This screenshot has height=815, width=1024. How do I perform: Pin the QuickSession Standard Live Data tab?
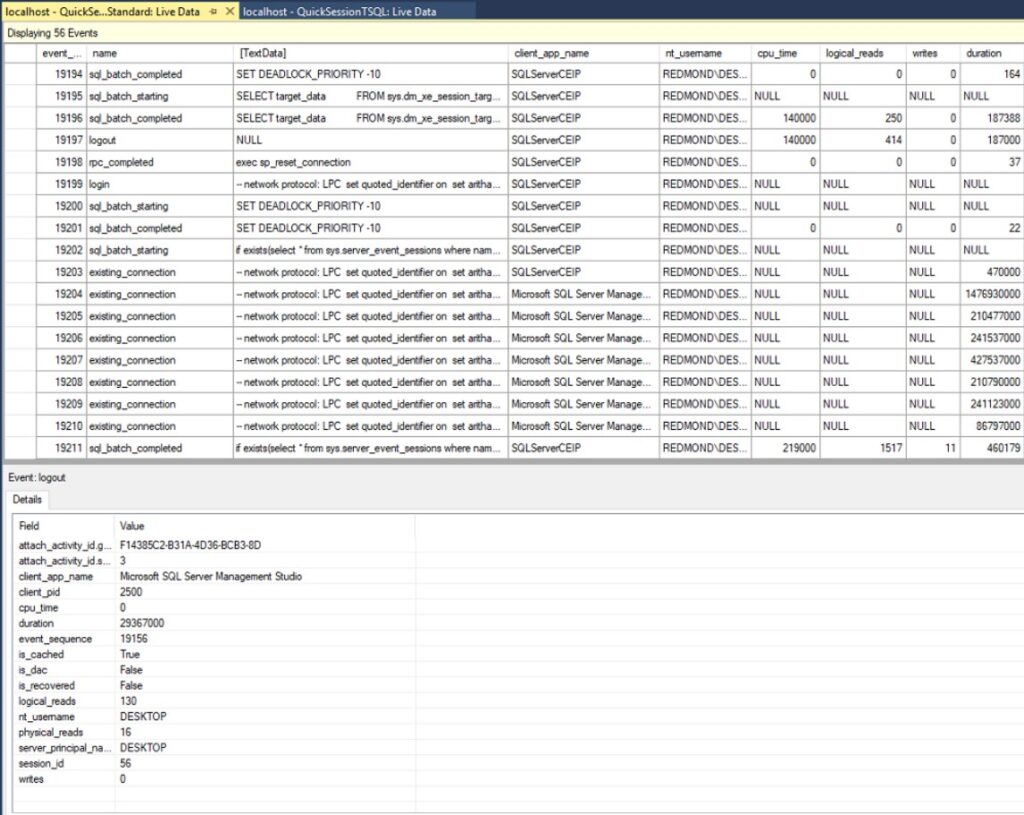coord(213,11)
